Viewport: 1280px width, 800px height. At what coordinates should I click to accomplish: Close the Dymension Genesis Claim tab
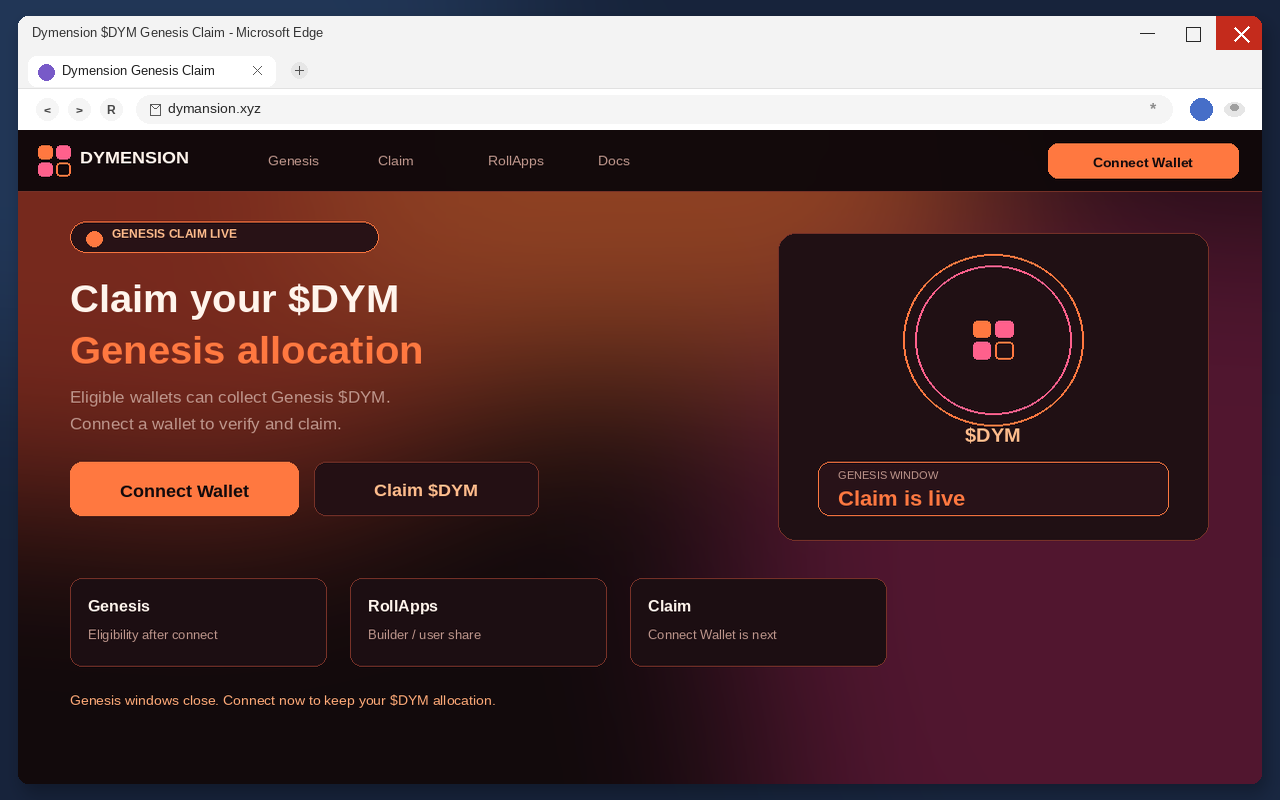pyautogui.click(x=257, y=71)
